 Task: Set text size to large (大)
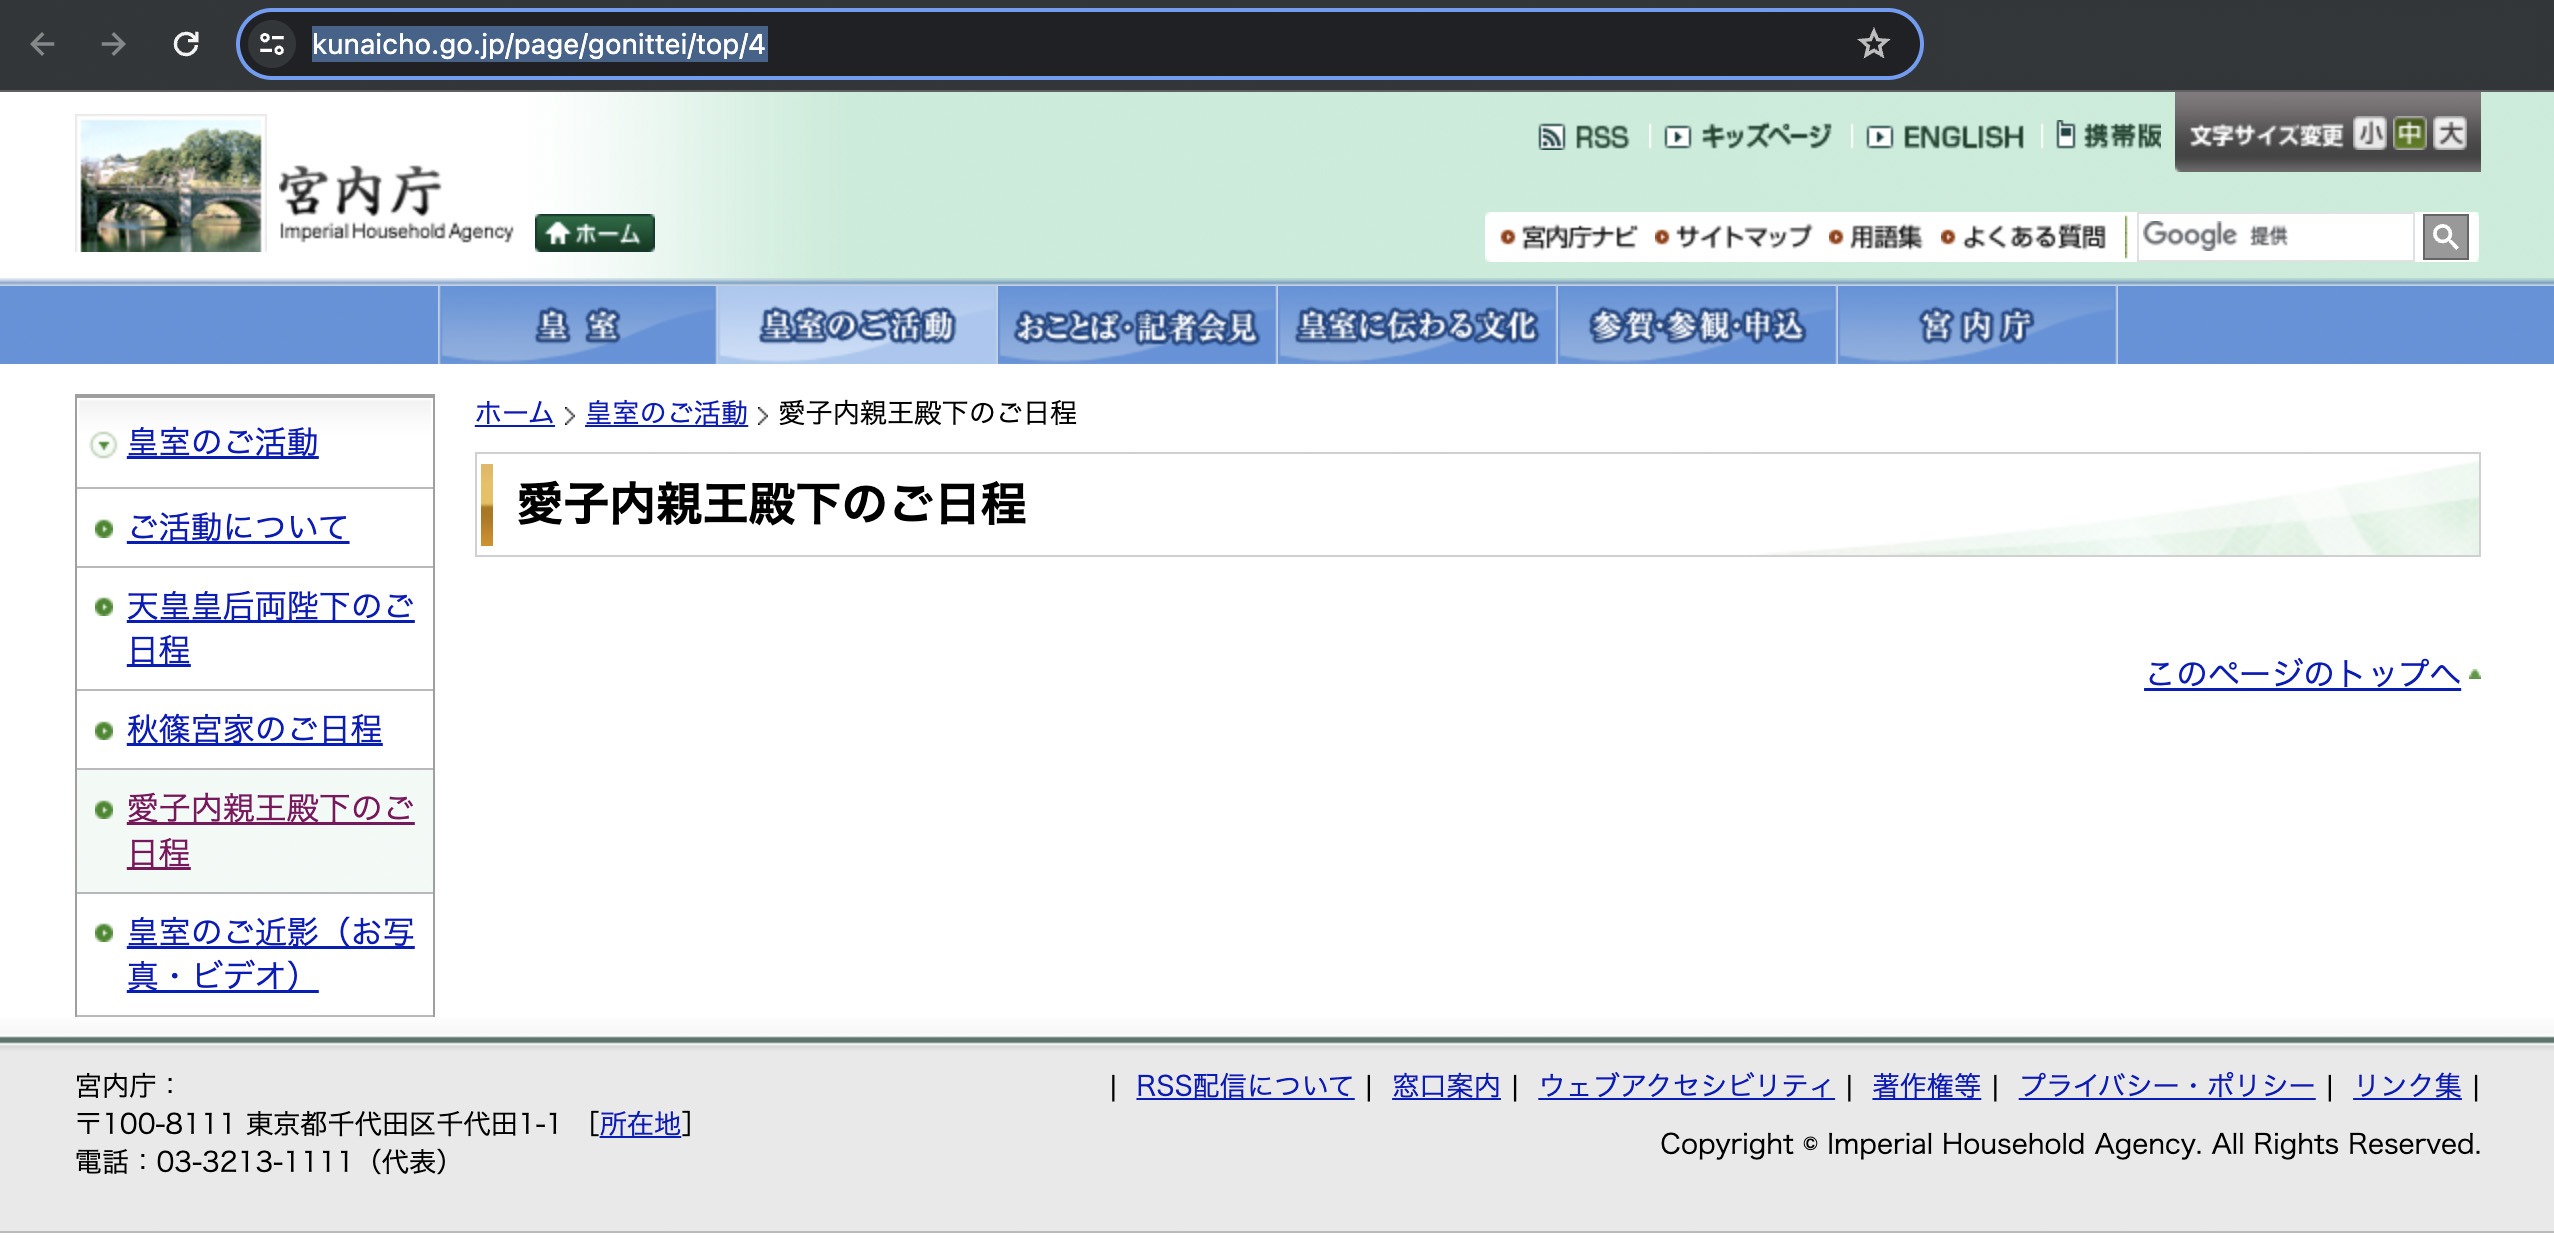point(2450,134)
